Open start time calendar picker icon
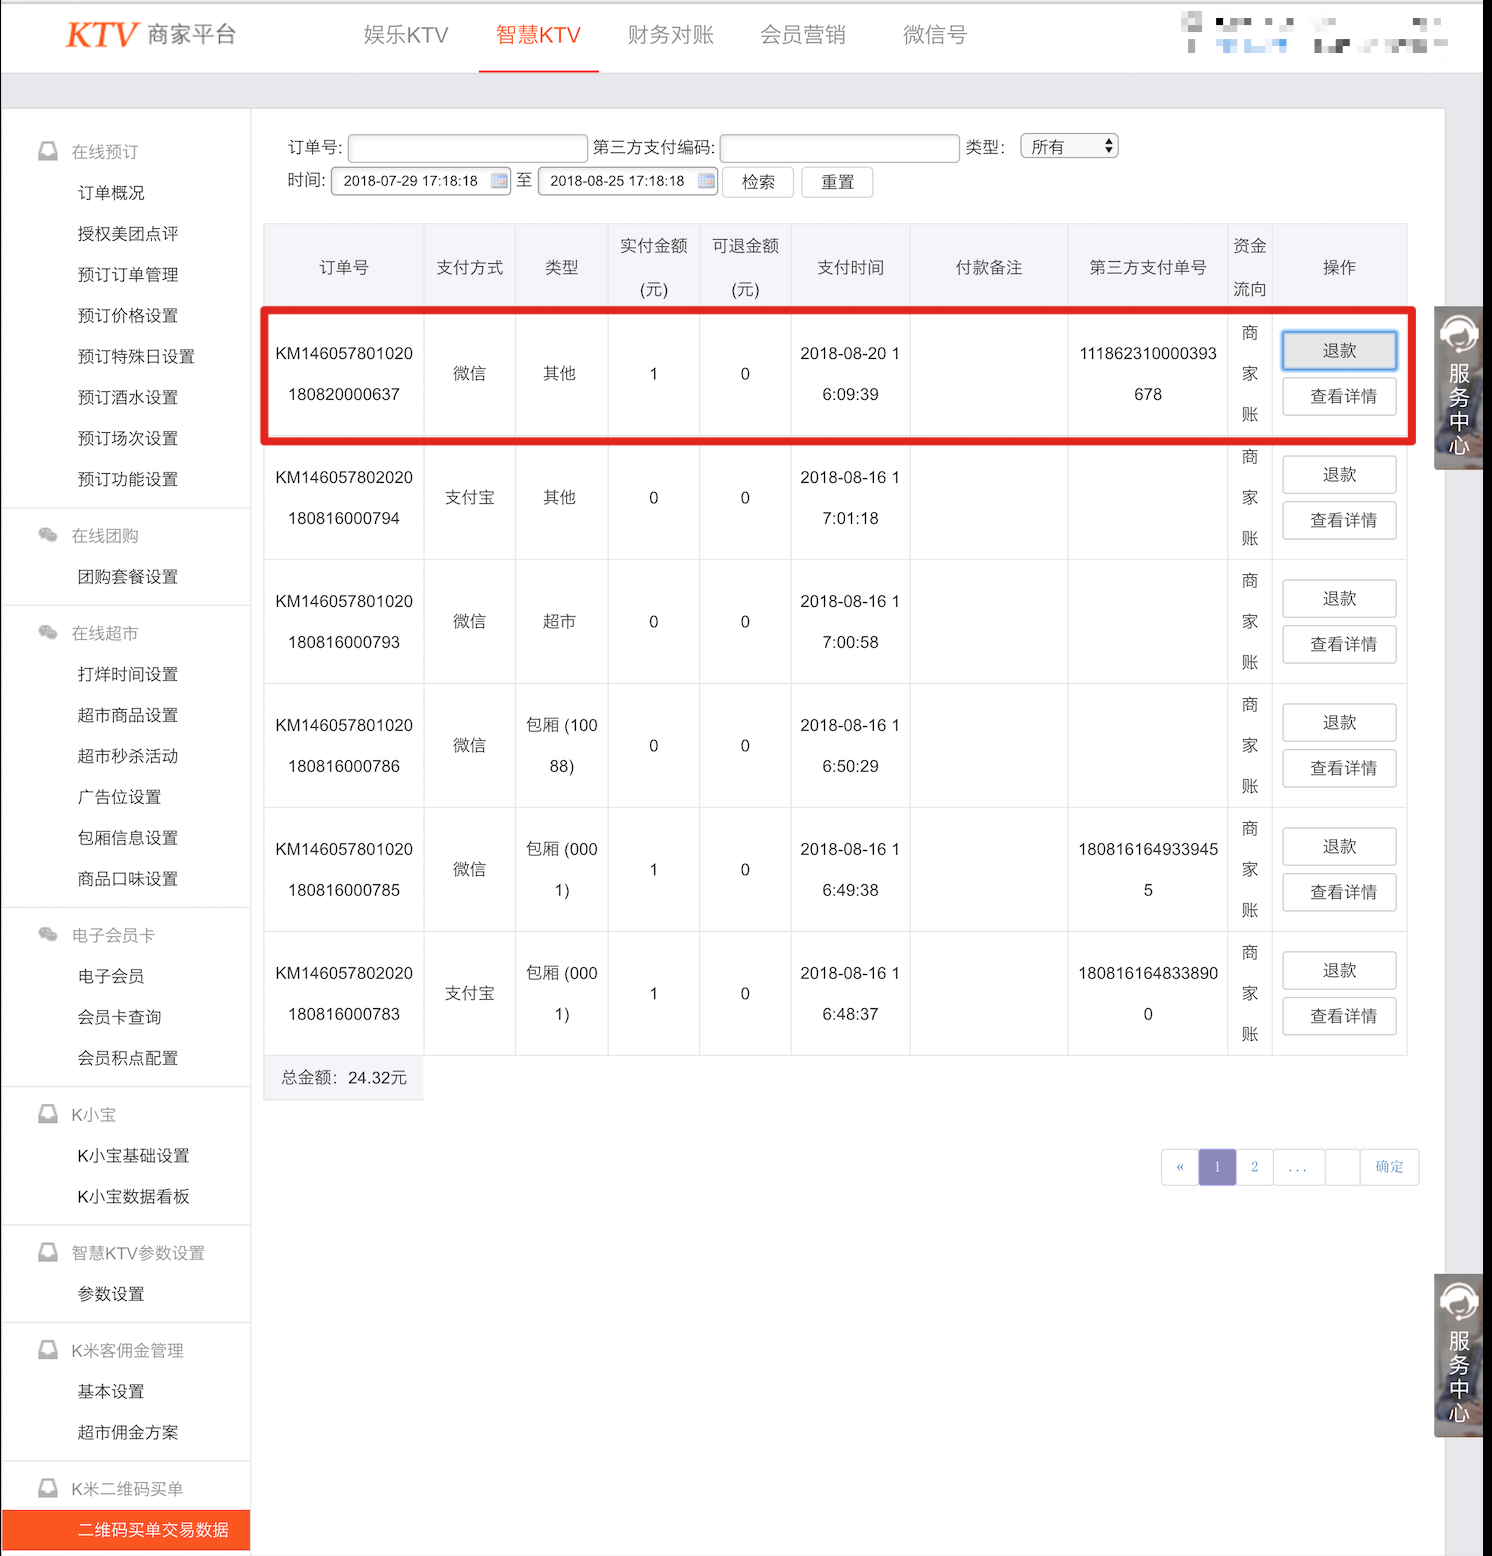This screenshot has width=1492, height=1556. pyautogui.click(x=499, y=181)
